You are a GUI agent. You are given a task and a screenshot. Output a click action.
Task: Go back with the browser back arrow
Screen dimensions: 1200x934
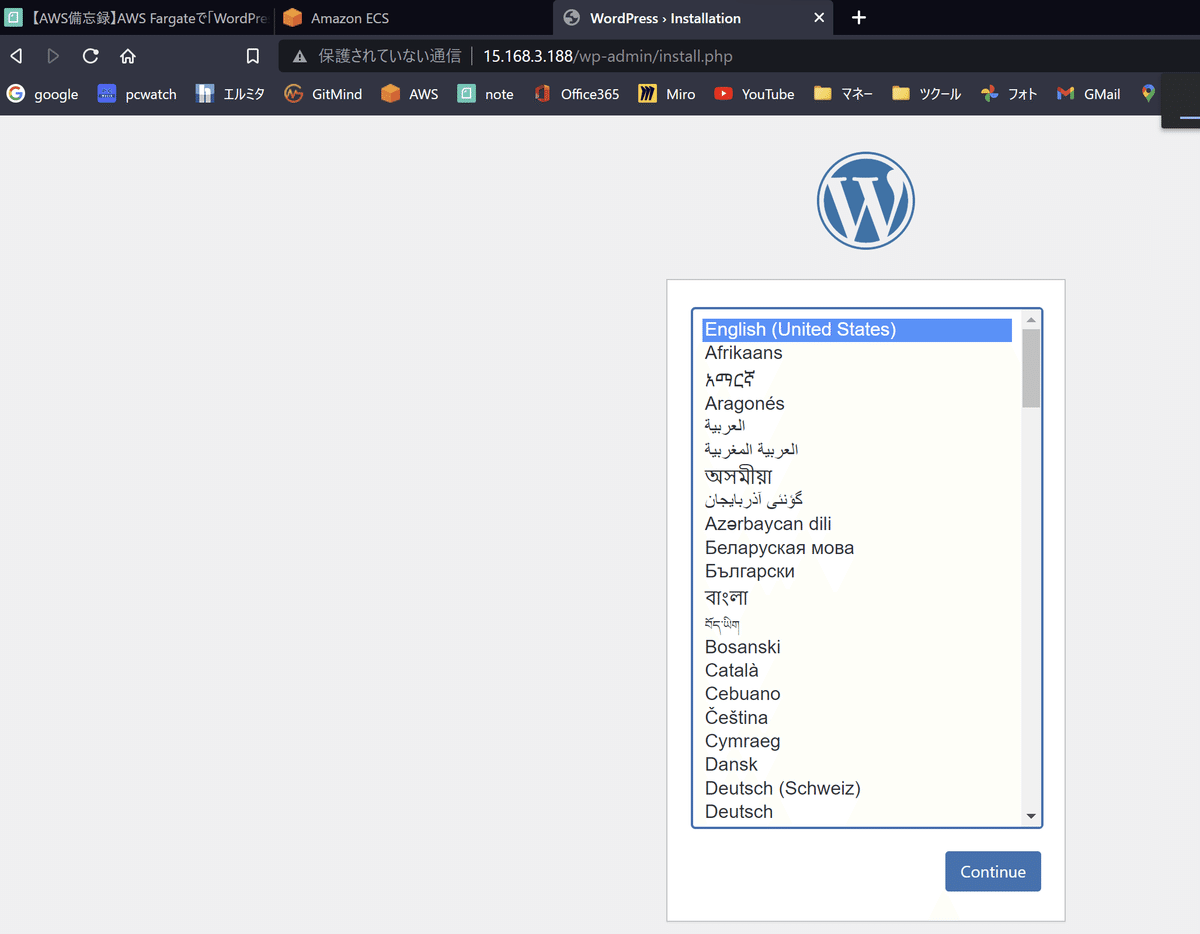(16, 56)
